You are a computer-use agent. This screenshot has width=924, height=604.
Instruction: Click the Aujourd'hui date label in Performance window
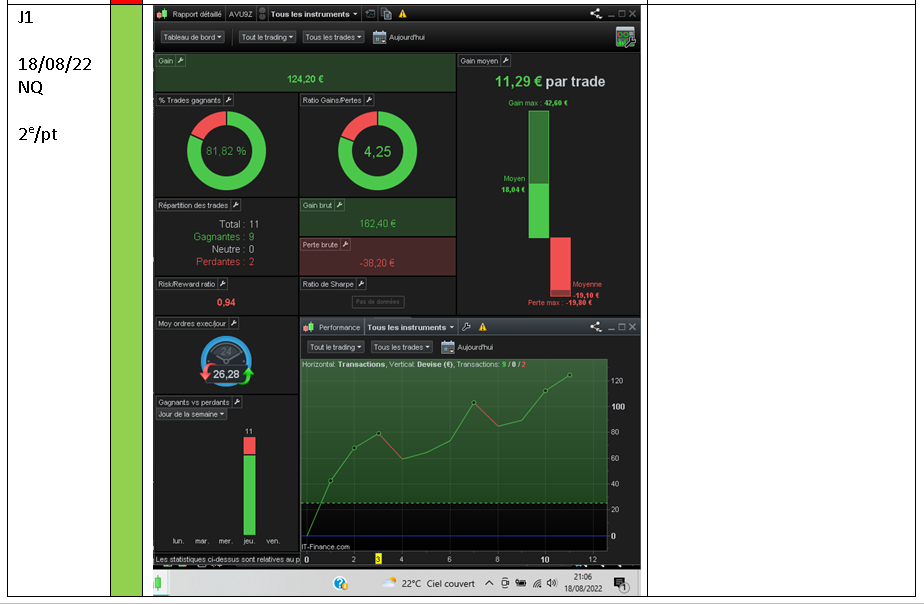point(475,347)
